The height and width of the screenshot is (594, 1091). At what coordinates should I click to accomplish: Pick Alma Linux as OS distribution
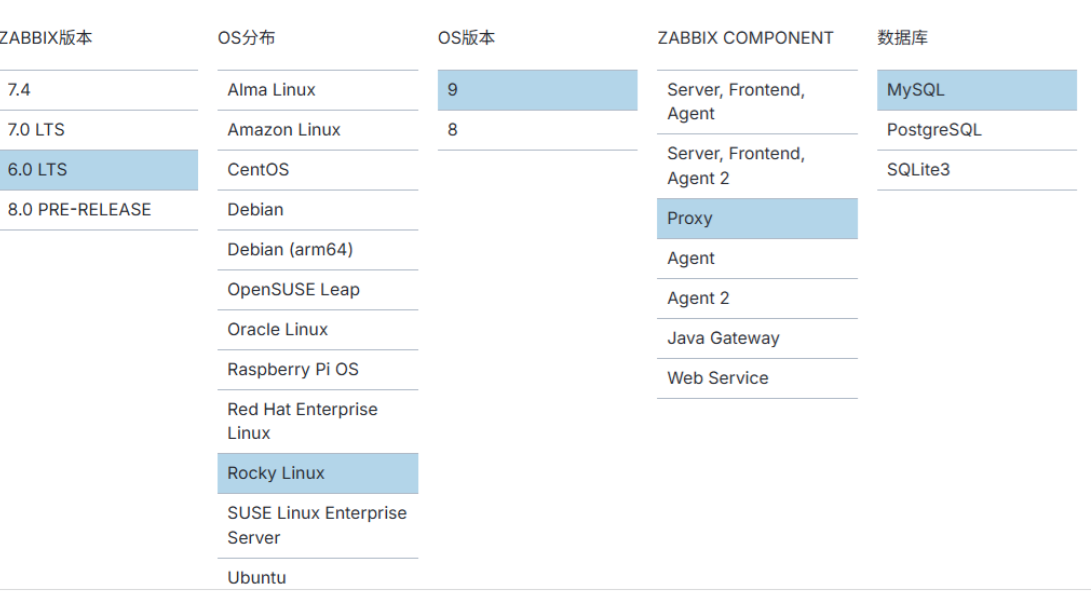click(x=317, y=90)
